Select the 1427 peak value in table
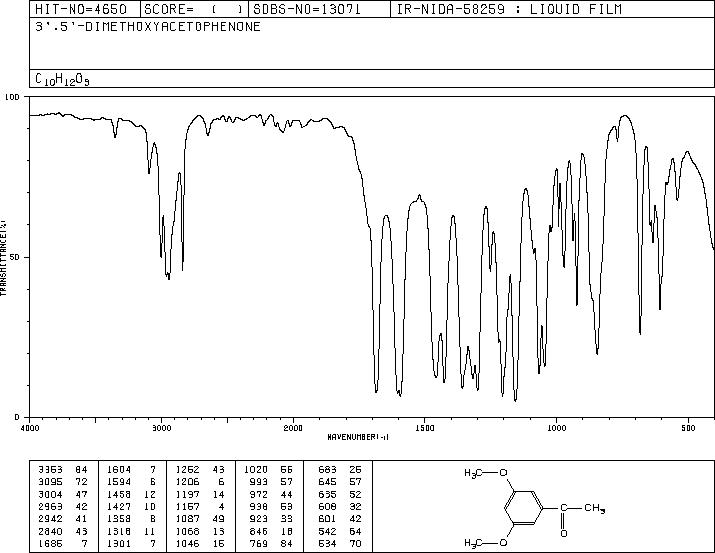This screenshot has height=553, width=715. [119, 506]
